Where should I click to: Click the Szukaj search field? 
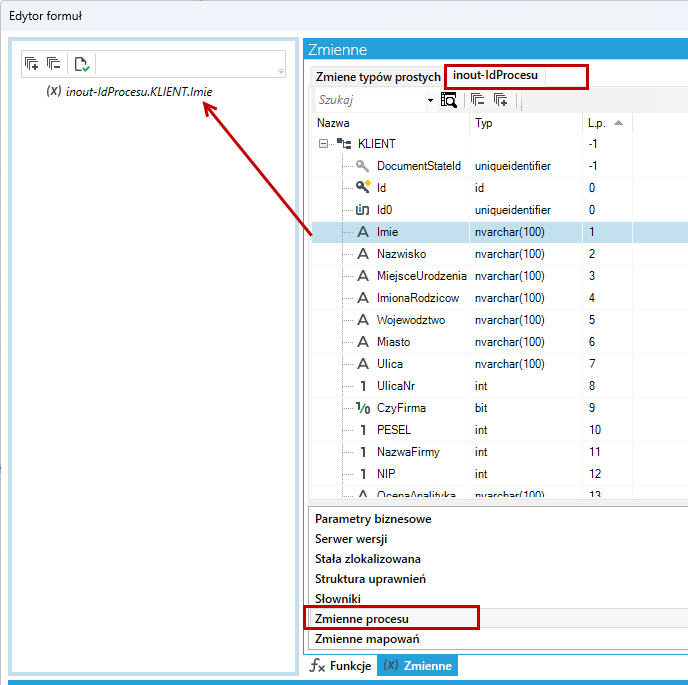(x=369, y=100)
